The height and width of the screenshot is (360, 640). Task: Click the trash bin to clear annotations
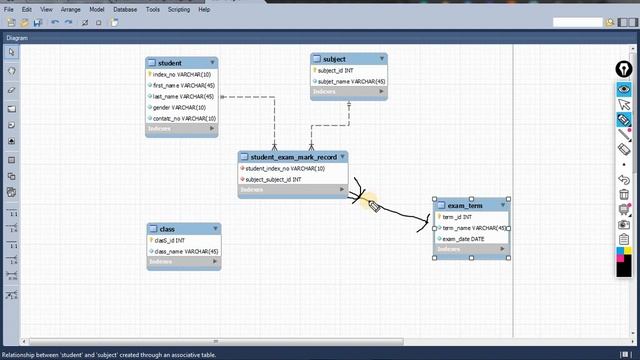coord(624,194)
